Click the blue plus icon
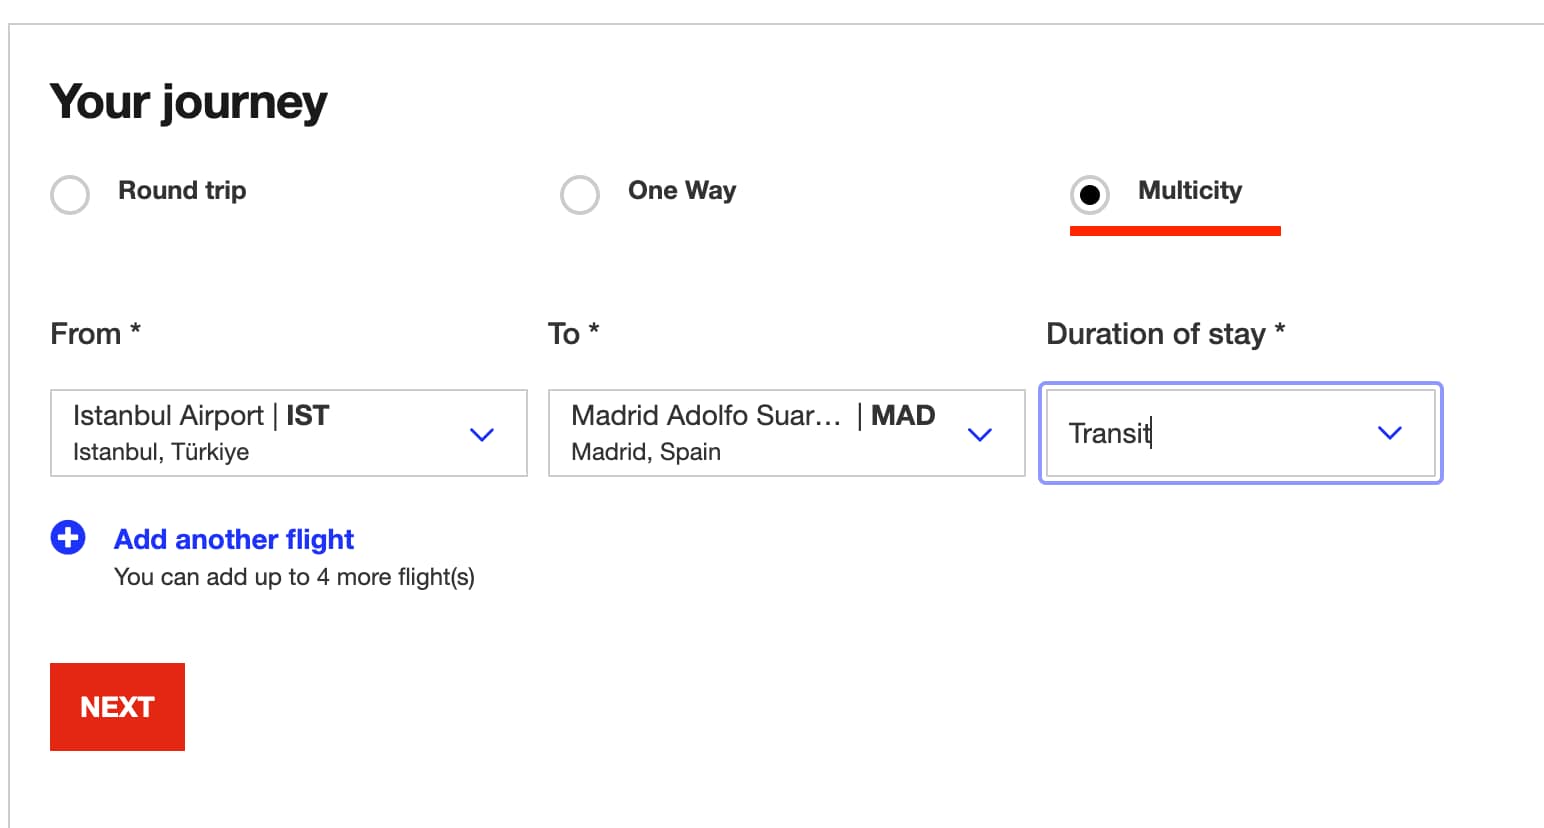The height and width of the screenshot is (828, 1544). point(68,538)
